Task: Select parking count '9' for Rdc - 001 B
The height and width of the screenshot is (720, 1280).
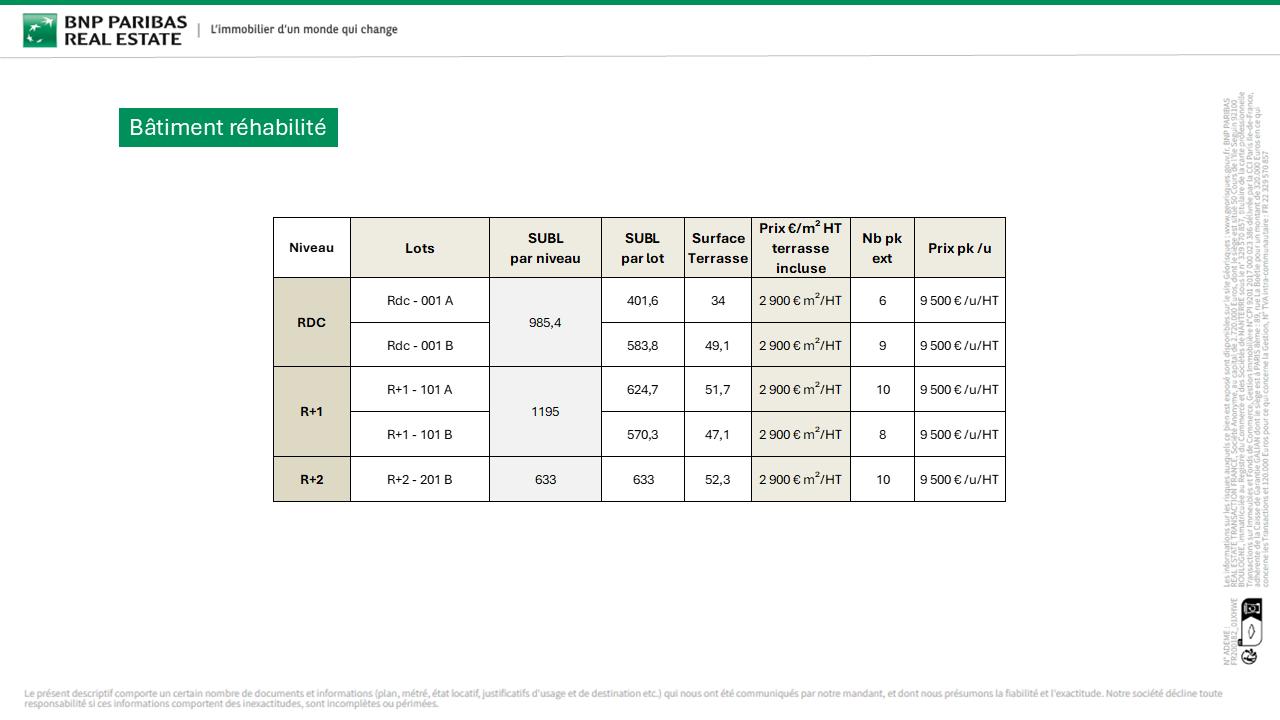Action: pyautogui.click(x=882, y=345)
